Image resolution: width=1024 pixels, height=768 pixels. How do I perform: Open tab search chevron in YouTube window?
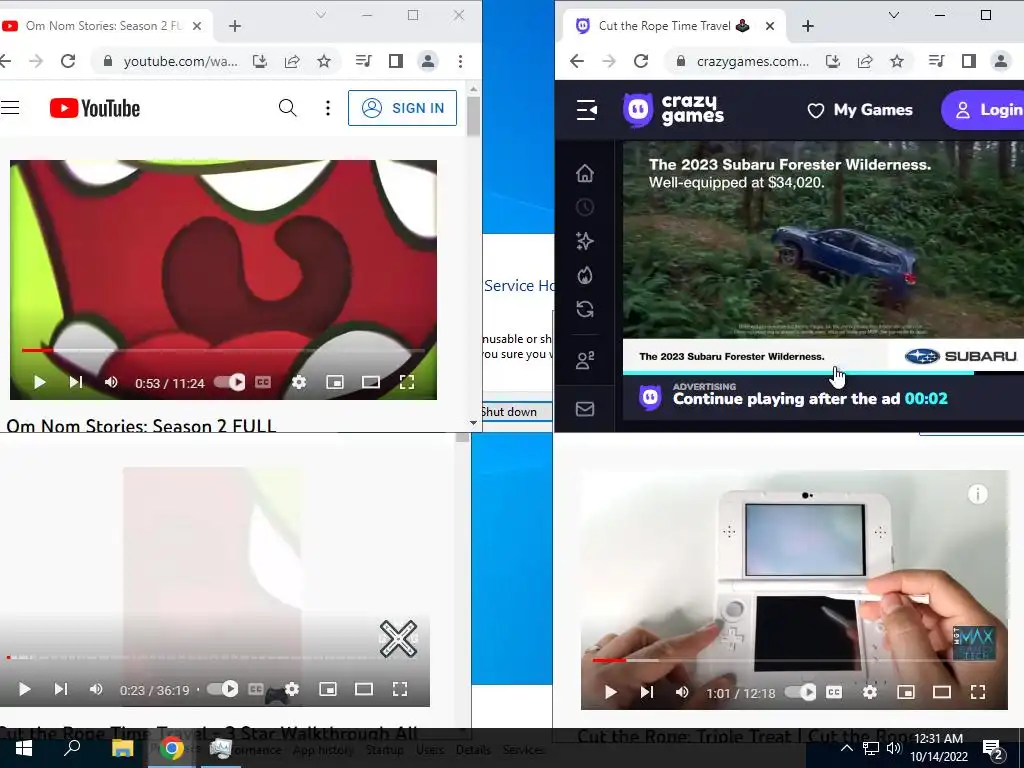(x=321, y=15)
